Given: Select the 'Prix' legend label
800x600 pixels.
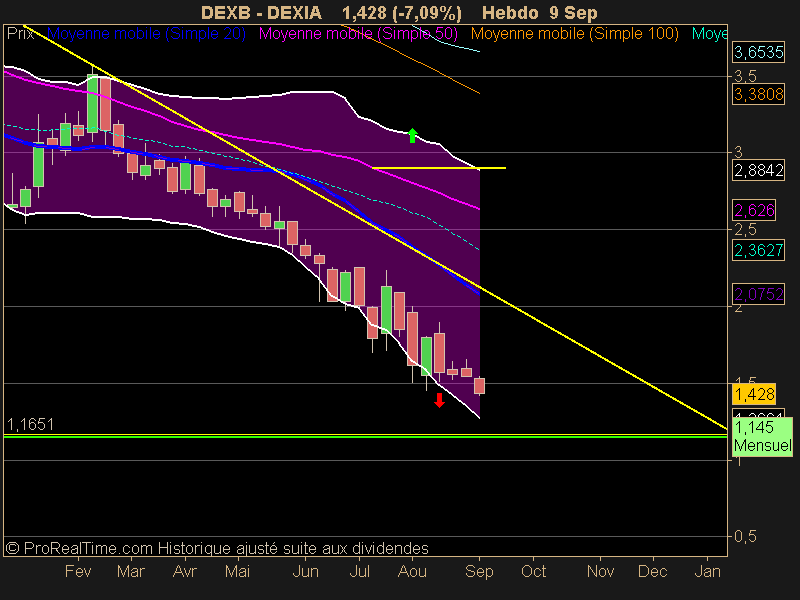Looking at the screenshot, I should 20,34.
